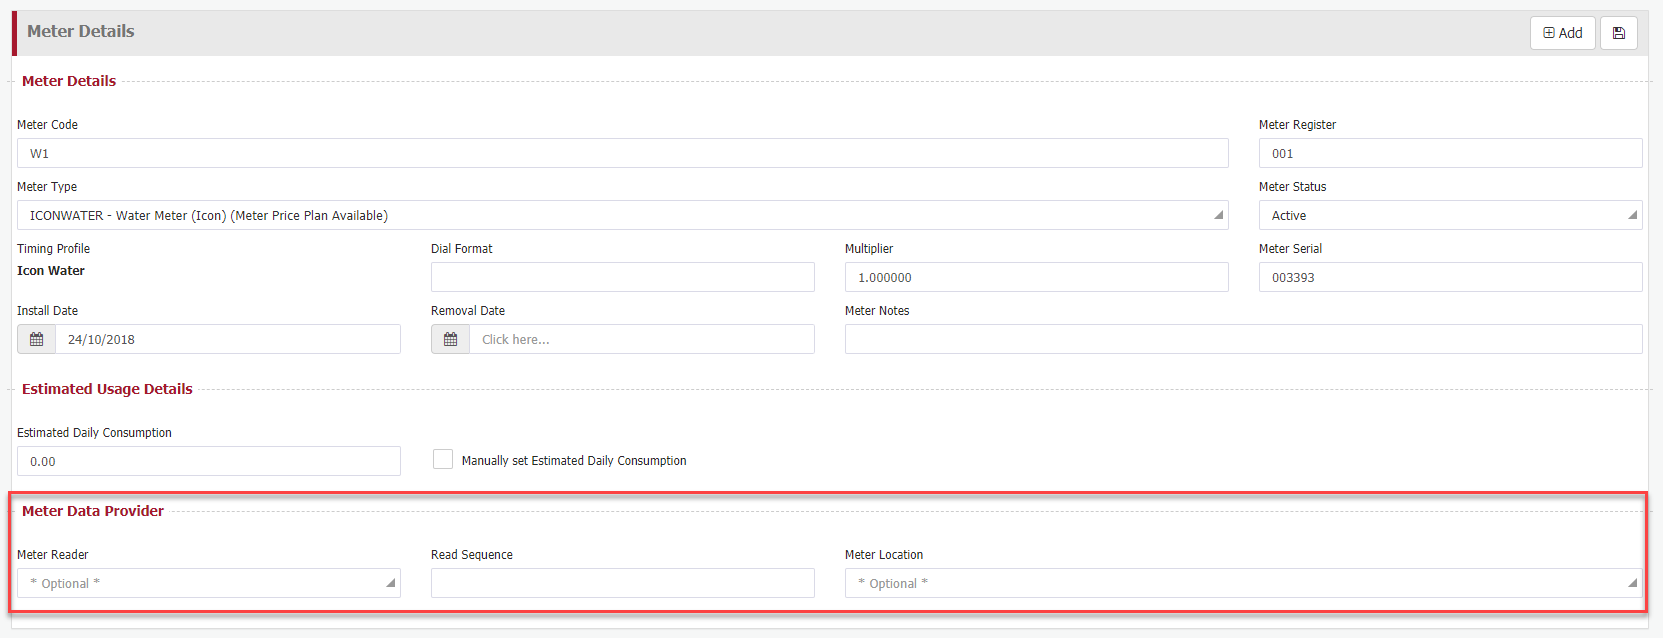Focus the Meter Register field

tap(1449, 153)
